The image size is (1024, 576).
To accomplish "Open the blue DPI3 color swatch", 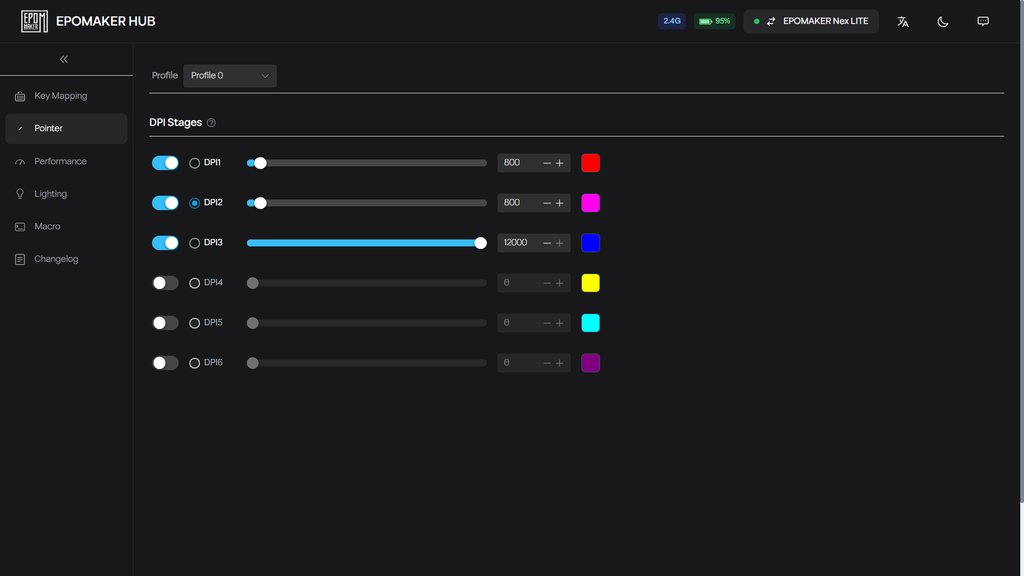I will pos(590,243).
